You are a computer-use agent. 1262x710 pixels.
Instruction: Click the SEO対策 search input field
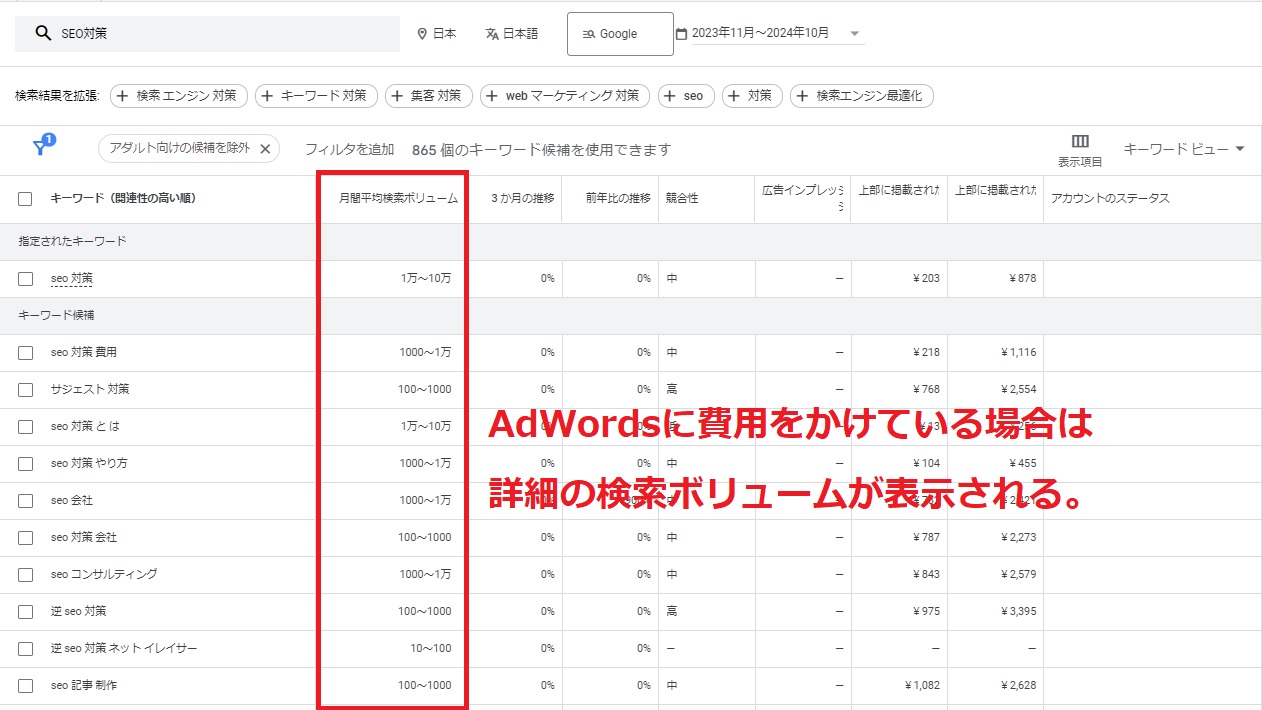[x=207, y=33]
